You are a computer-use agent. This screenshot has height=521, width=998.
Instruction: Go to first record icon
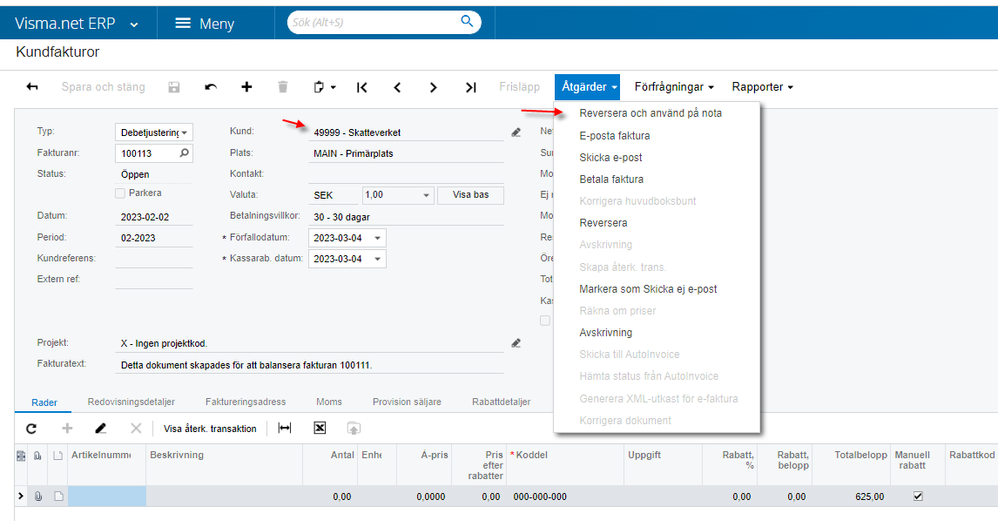(x=362, y=87)
